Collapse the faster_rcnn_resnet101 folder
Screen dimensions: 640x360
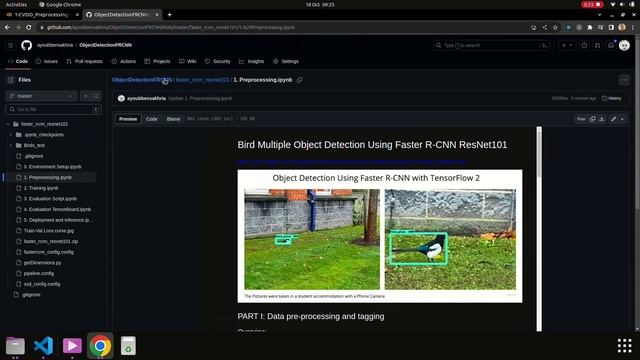[8, 124]
